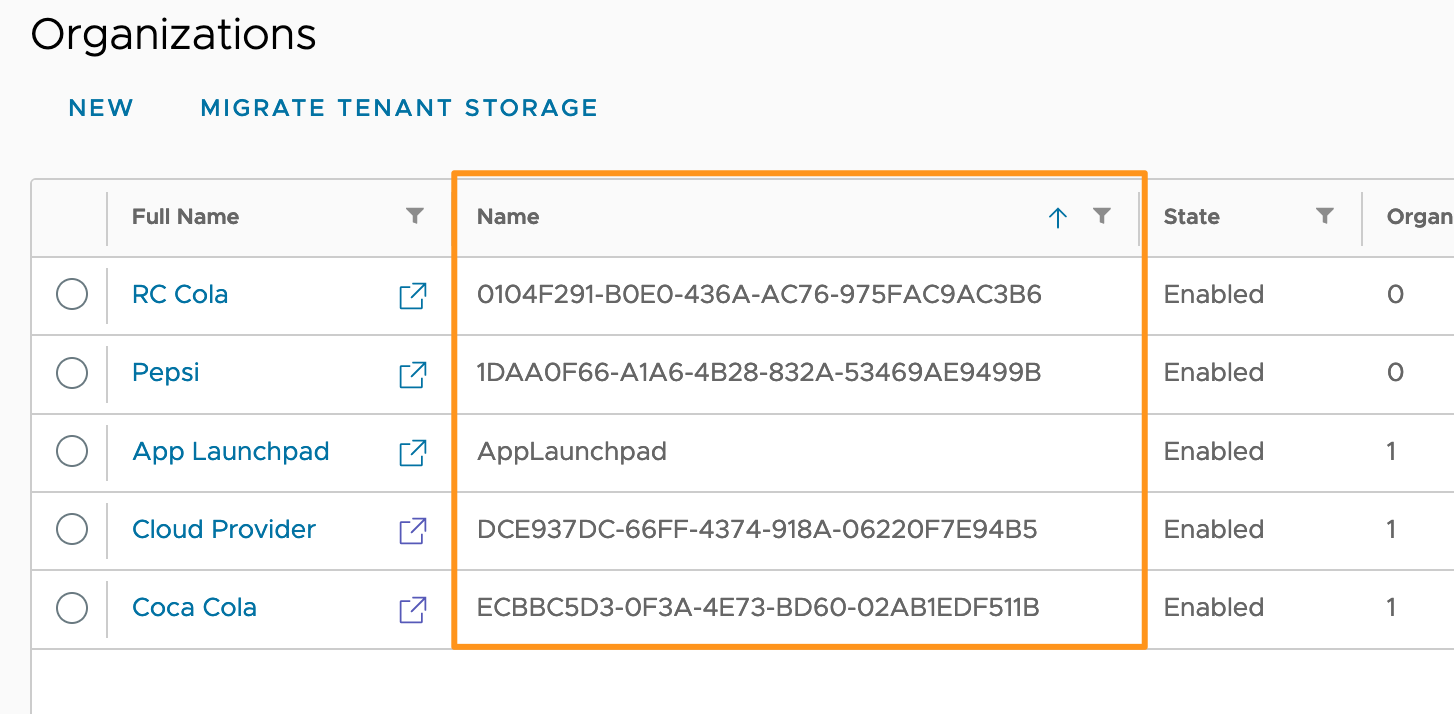The height and width of the screenshot is (714, 1454).
Task: Open the Cloud Provider organization link
Action: 224,530
